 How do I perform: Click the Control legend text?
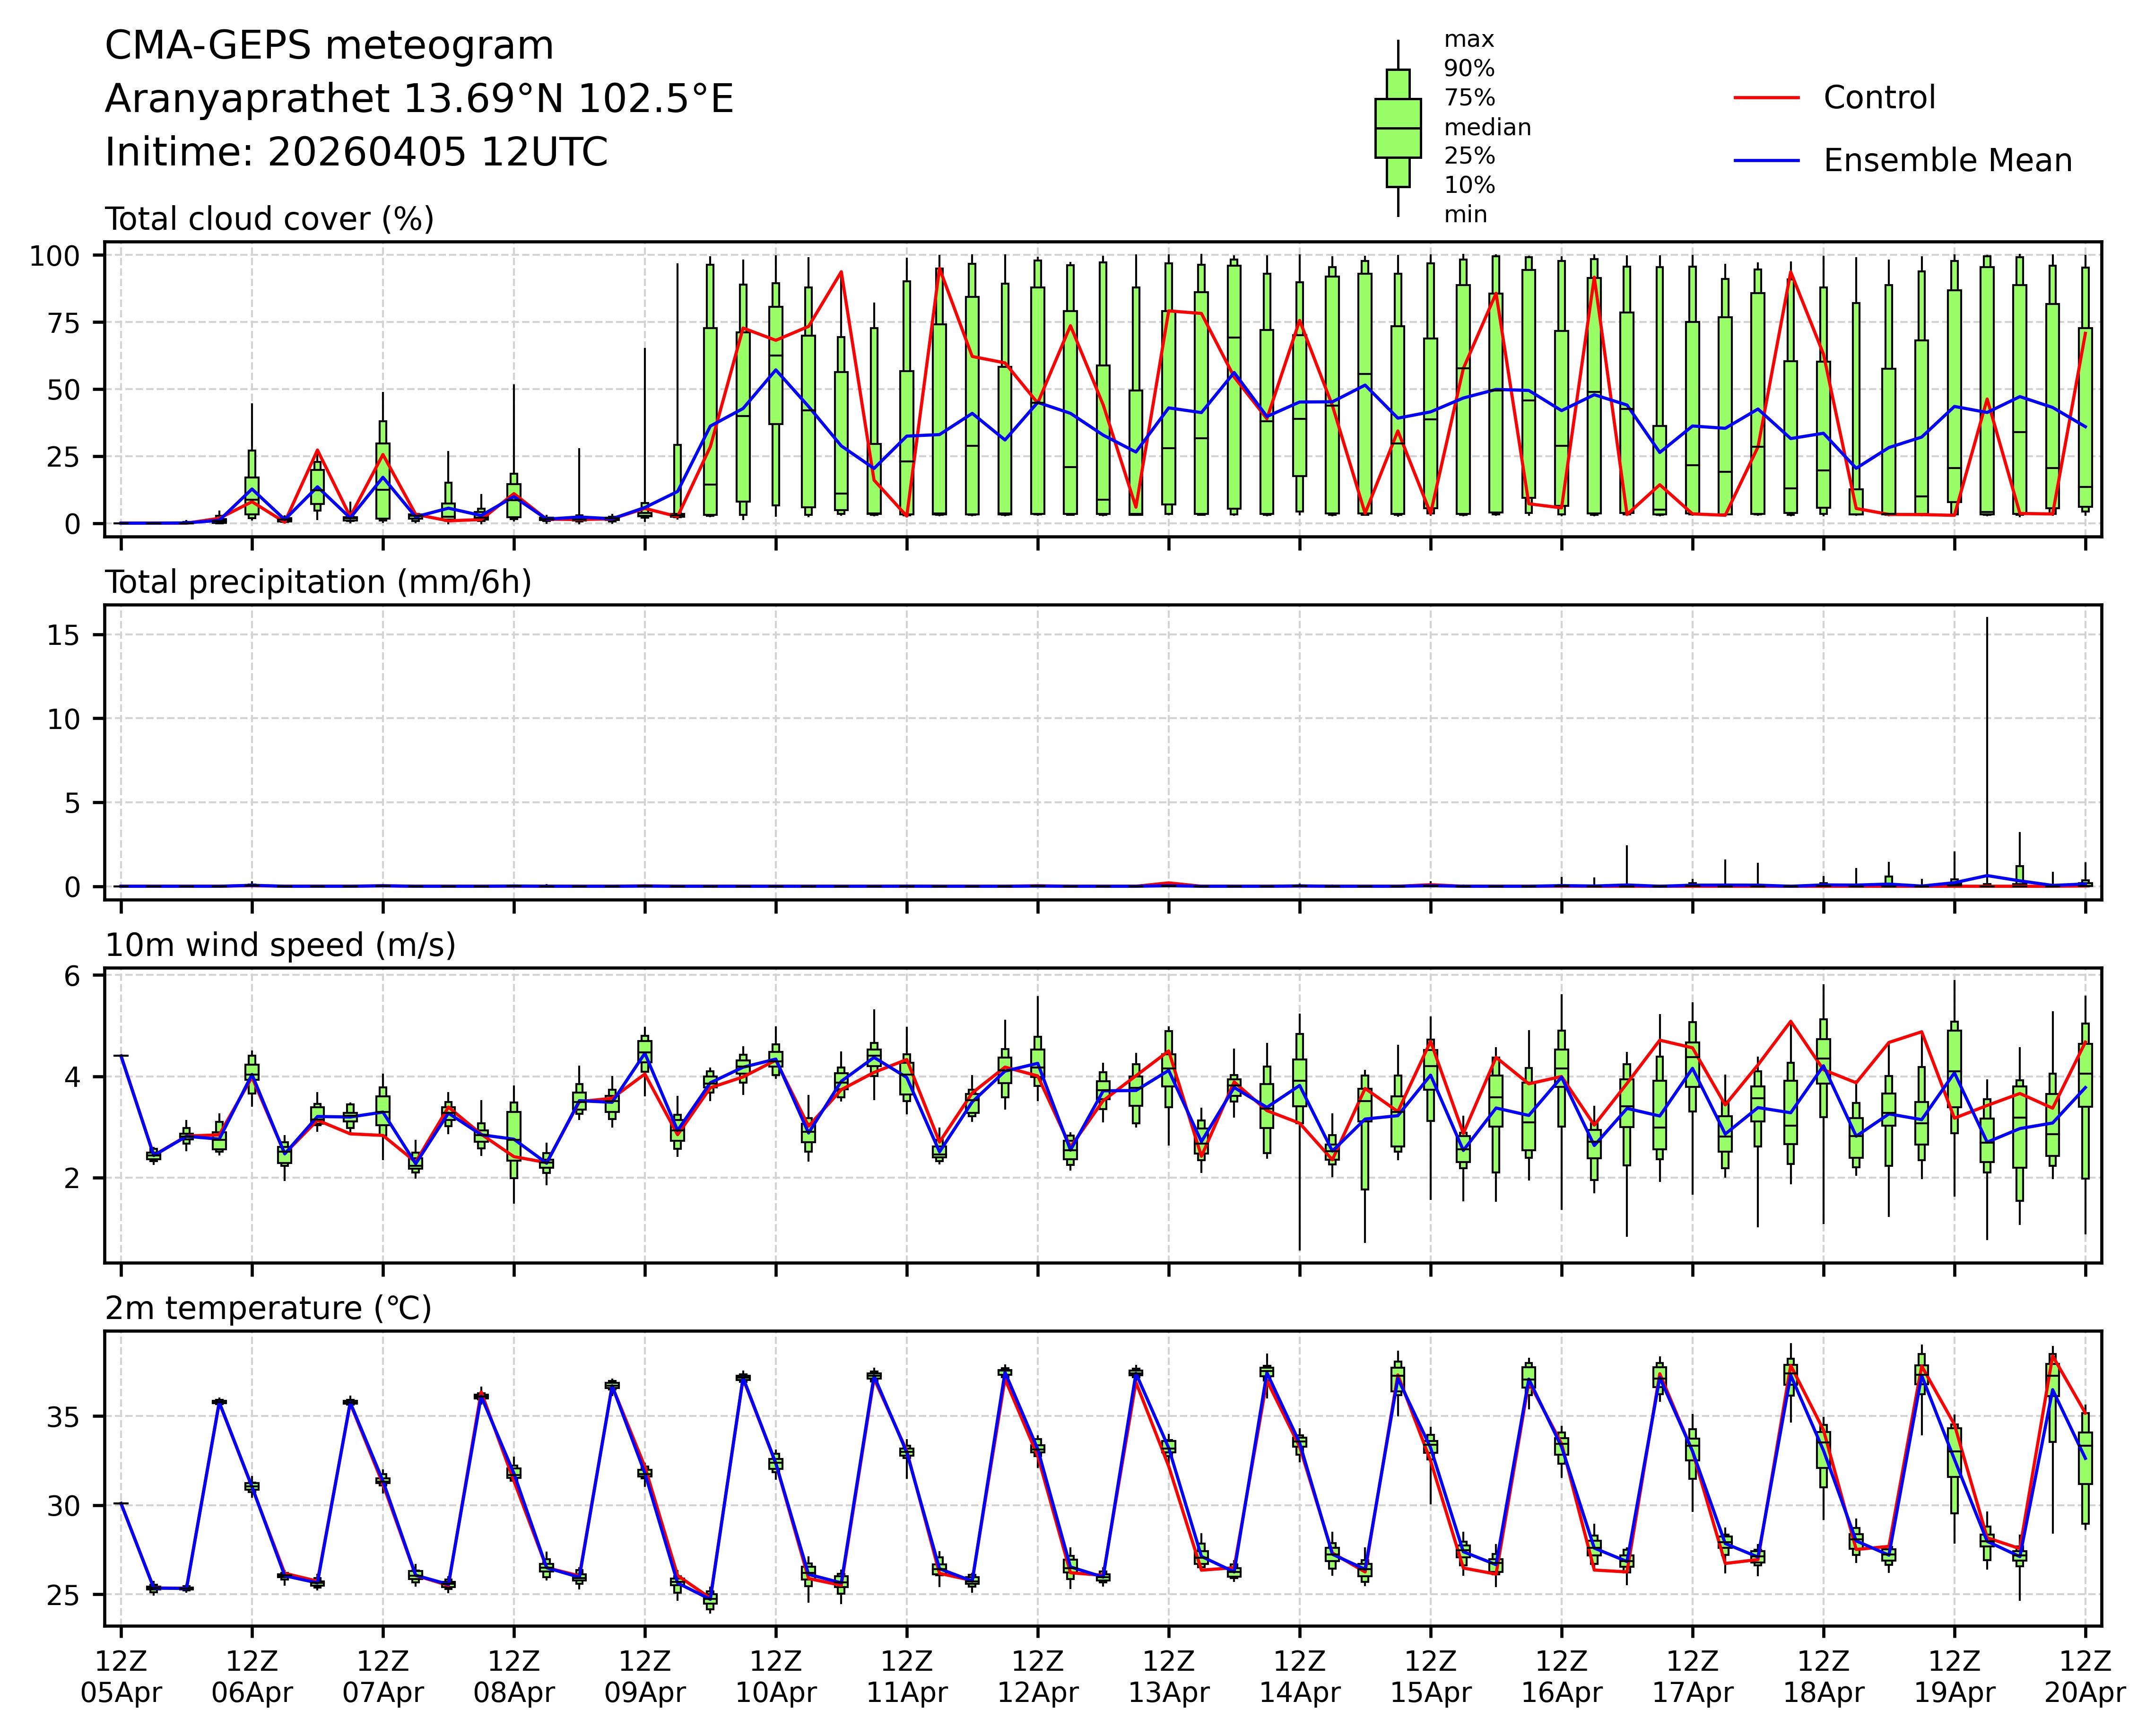click(1879, 98)
